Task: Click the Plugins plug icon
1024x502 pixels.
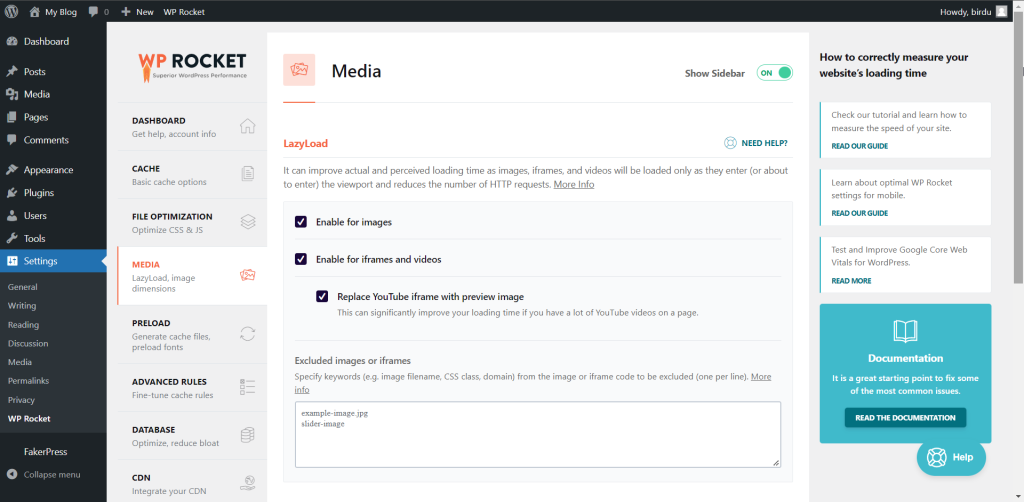Action: point(12,193)
